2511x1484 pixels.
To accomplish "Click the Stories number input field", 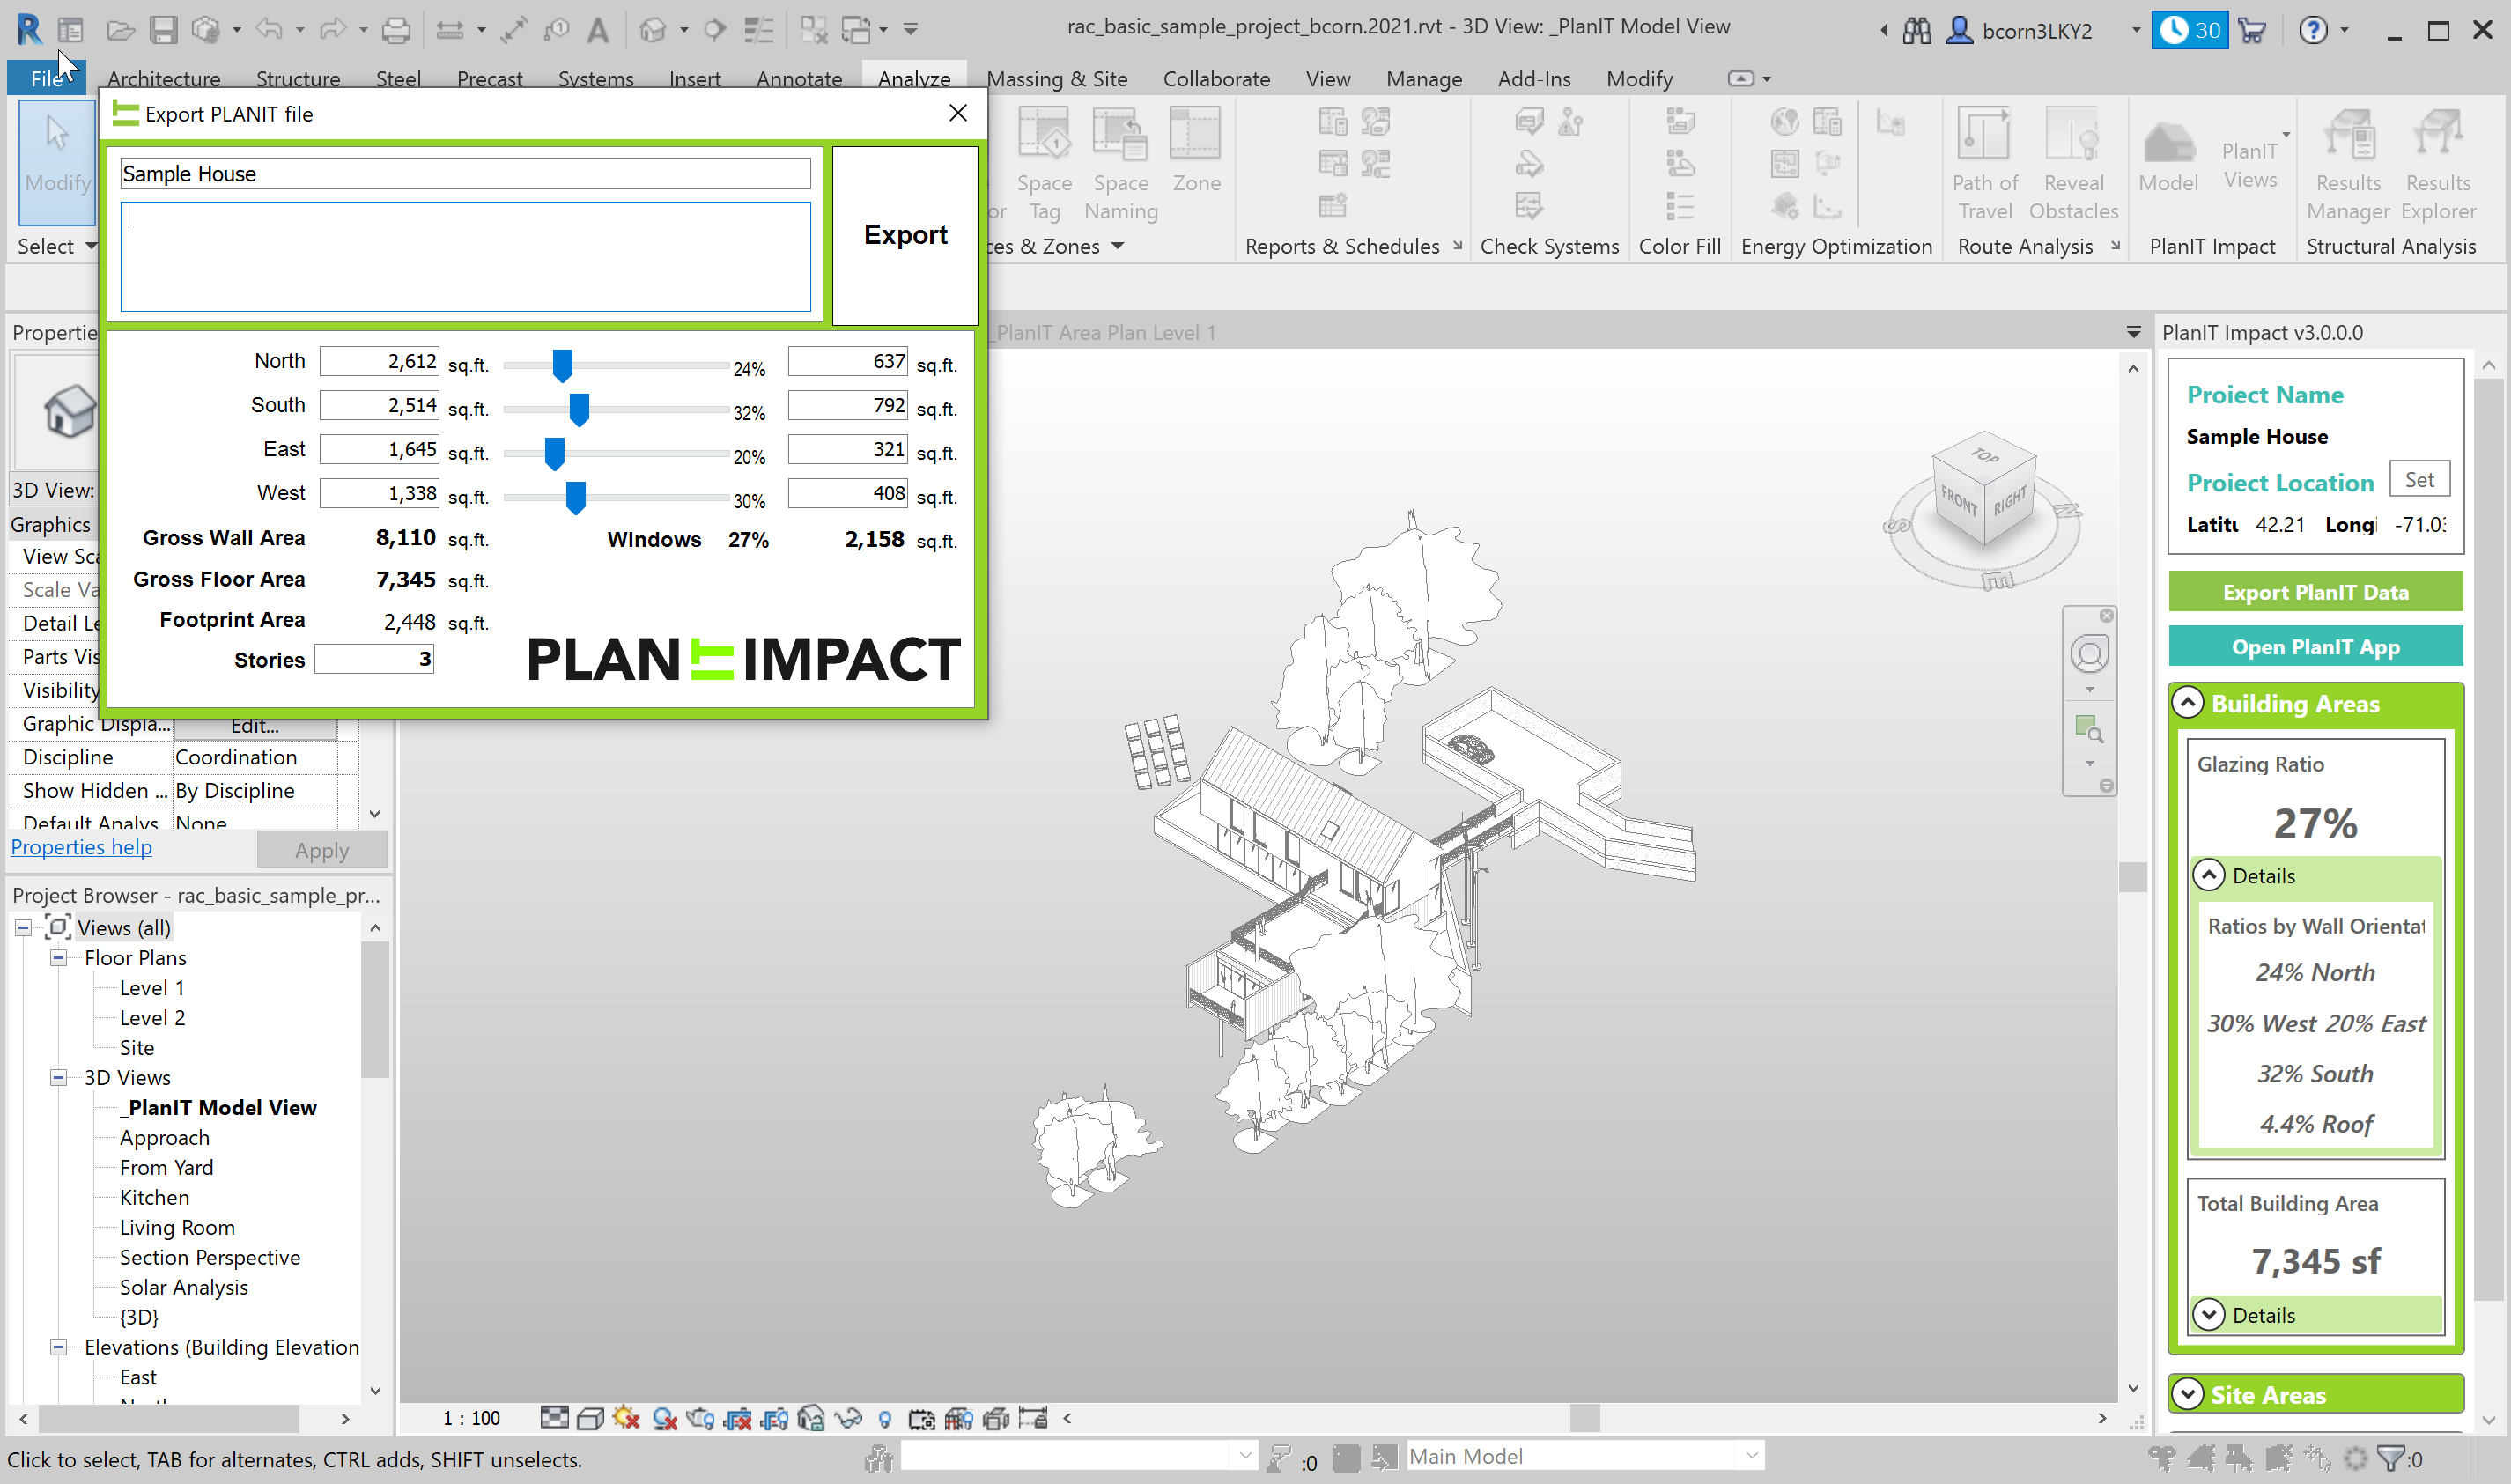I will click(x=374, y=660).
